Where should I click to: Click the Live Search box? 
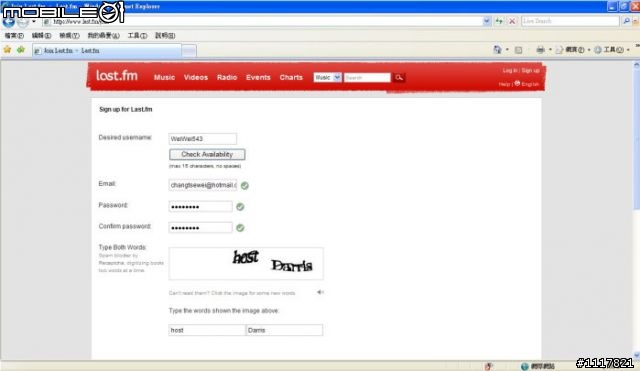click(570, 21)
